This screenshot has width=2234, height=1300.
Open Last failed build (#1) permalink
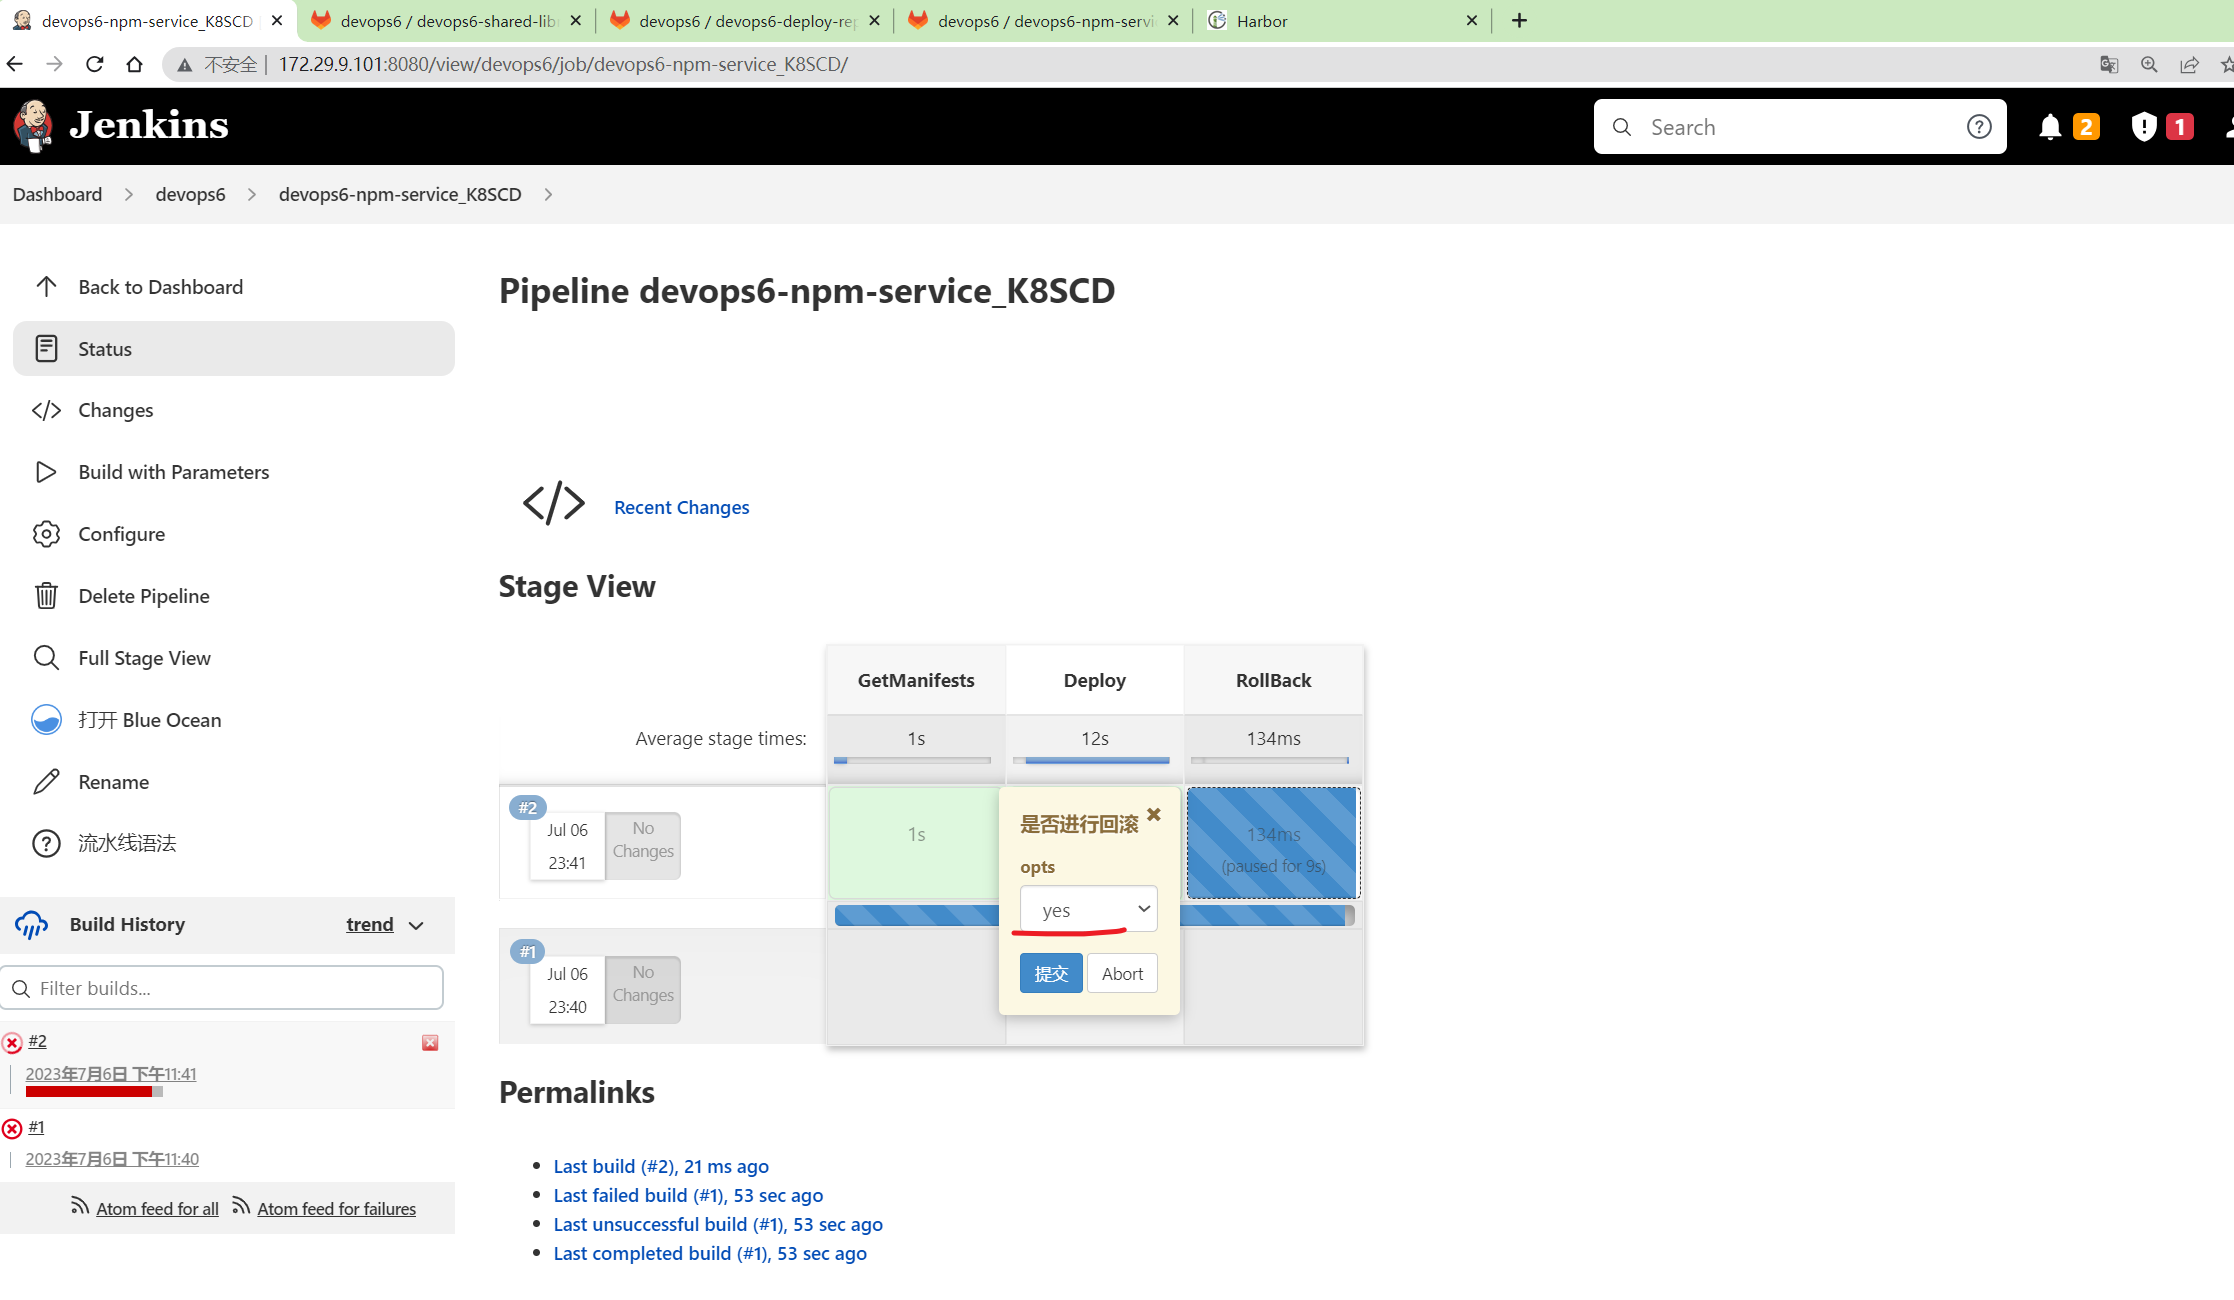pyautogui.click(x=688, y=1195)
